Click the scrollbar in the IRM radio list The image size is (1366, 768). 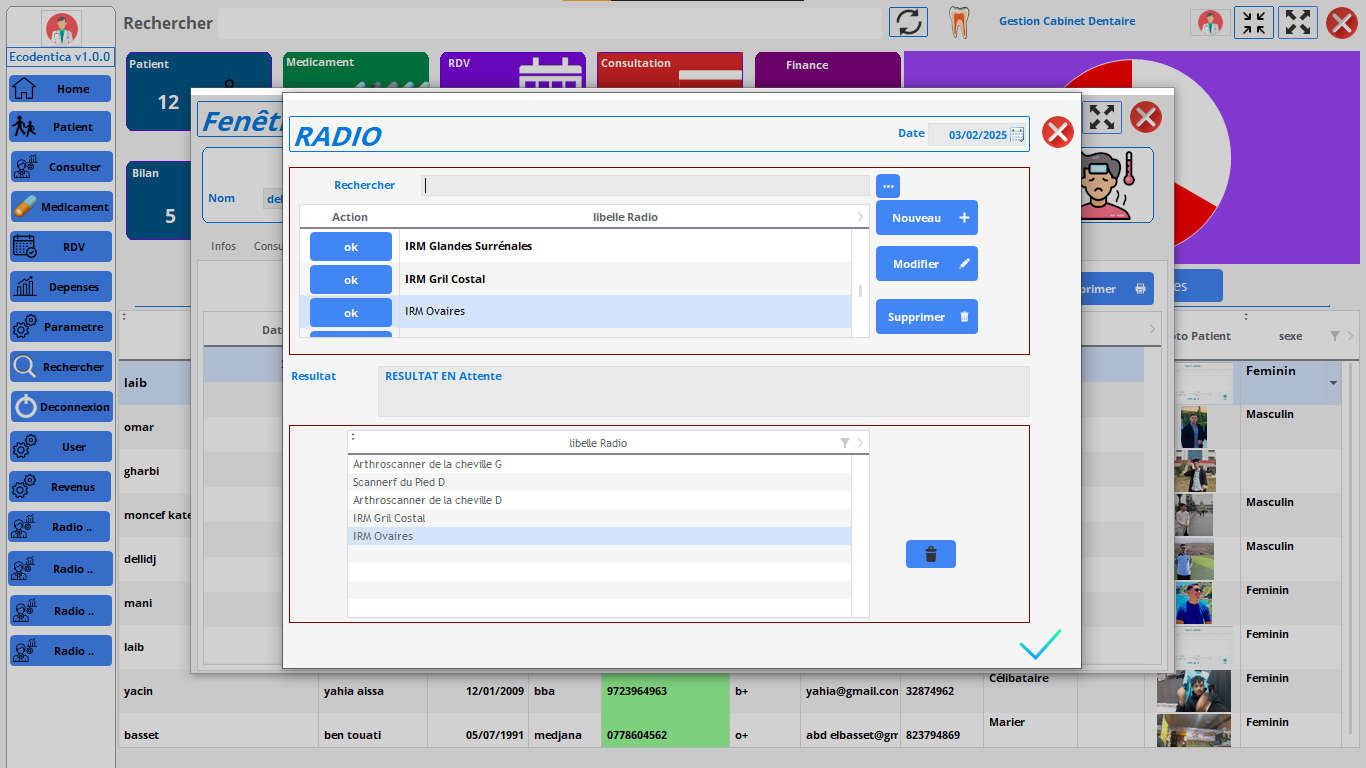pyautogui.click(x=860, y=291)
